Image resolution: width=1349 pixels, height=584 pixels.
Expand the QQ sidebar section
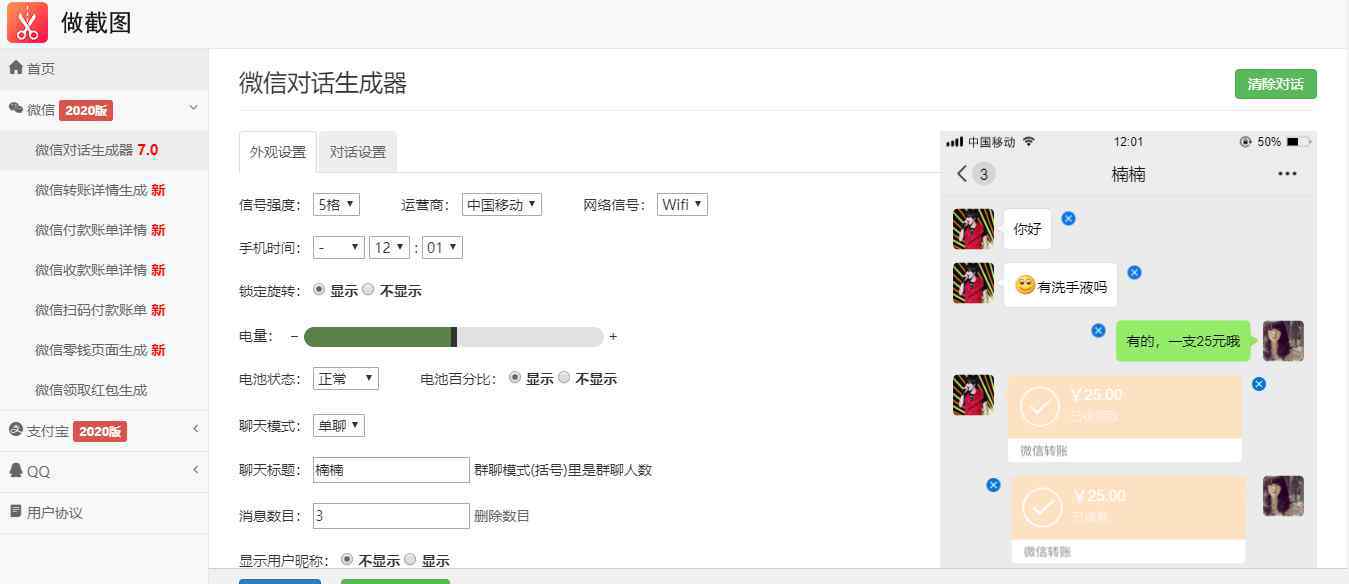tap(195, 469)
